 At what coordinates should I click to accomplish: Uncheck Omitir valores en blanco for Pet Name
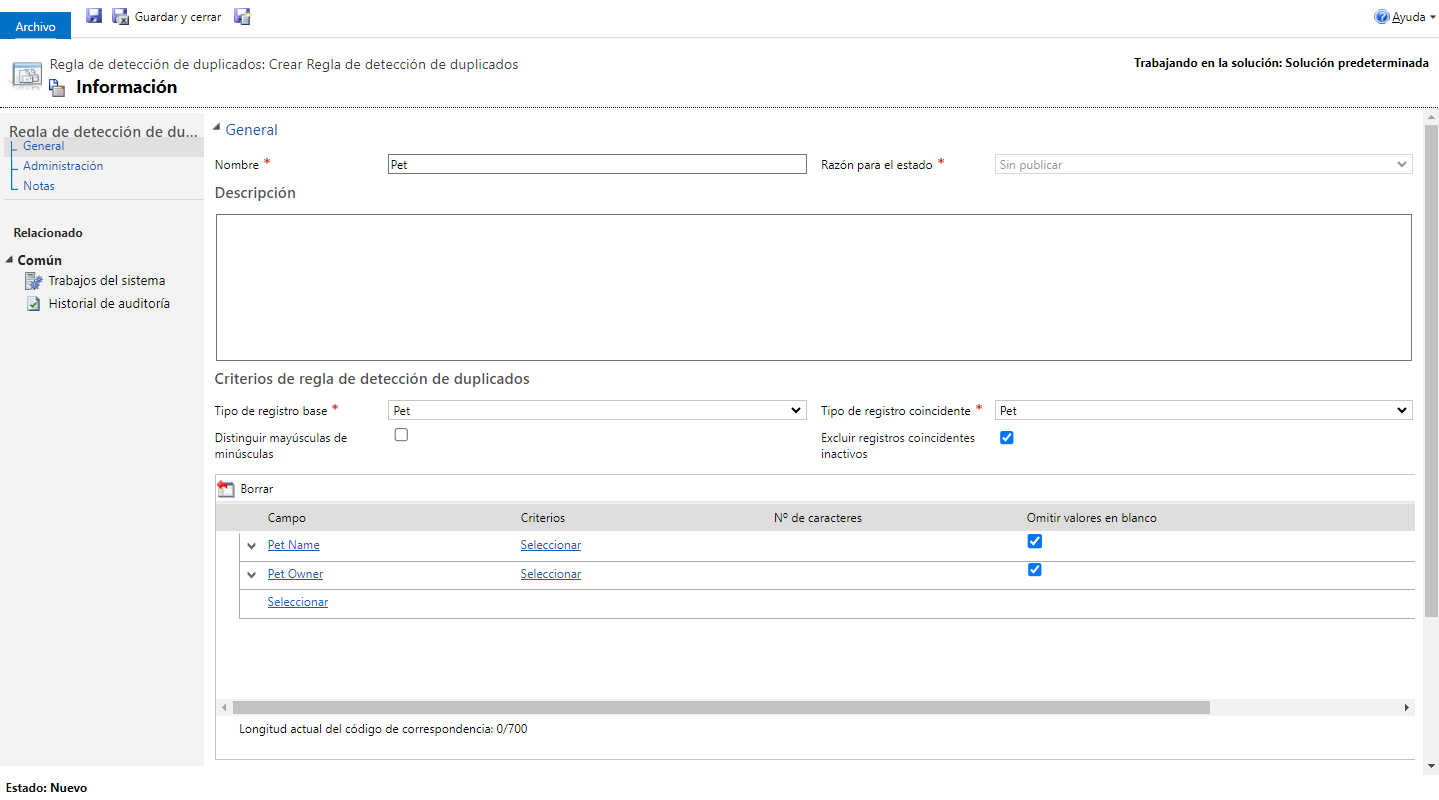tap(1035, 541)
